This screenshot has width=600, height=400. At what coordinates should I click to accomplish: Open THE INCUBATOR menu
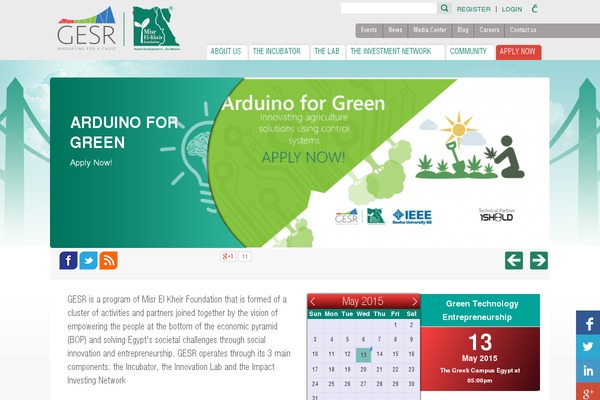[277, 51]
